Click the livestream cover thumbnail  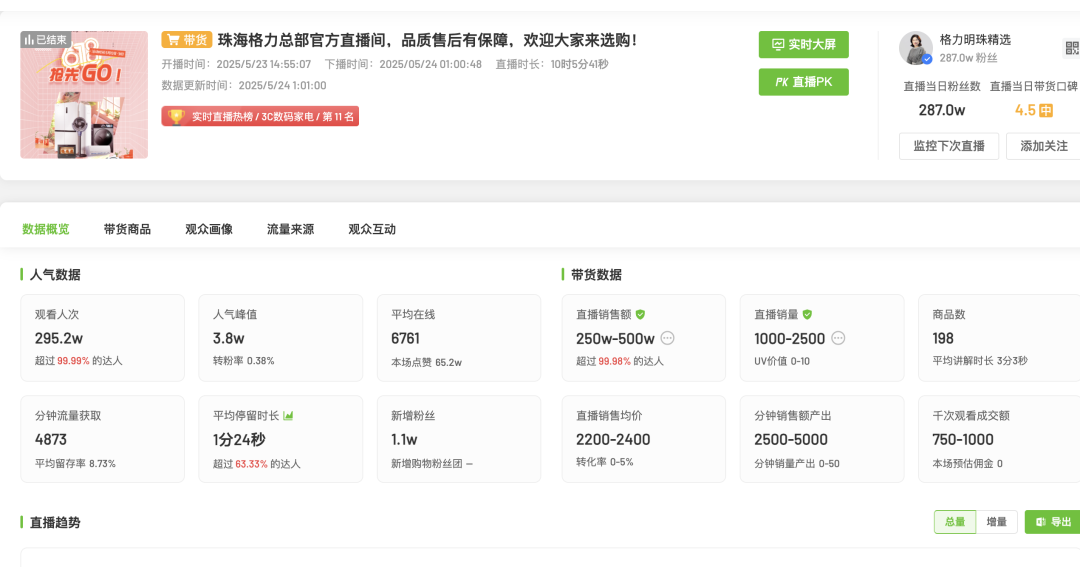click(84, 95)
